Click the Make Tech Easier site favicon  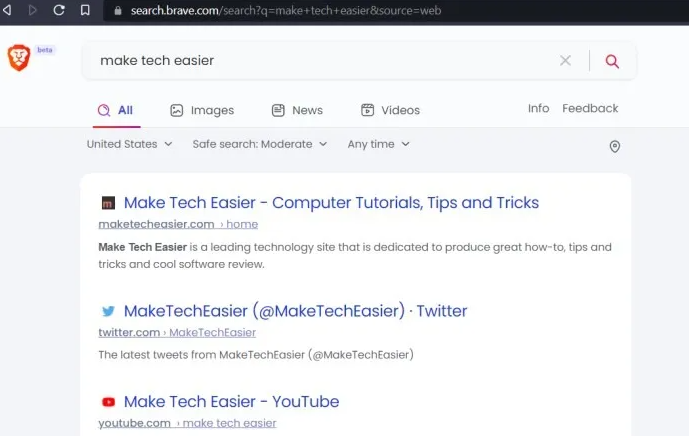(108, 203)
